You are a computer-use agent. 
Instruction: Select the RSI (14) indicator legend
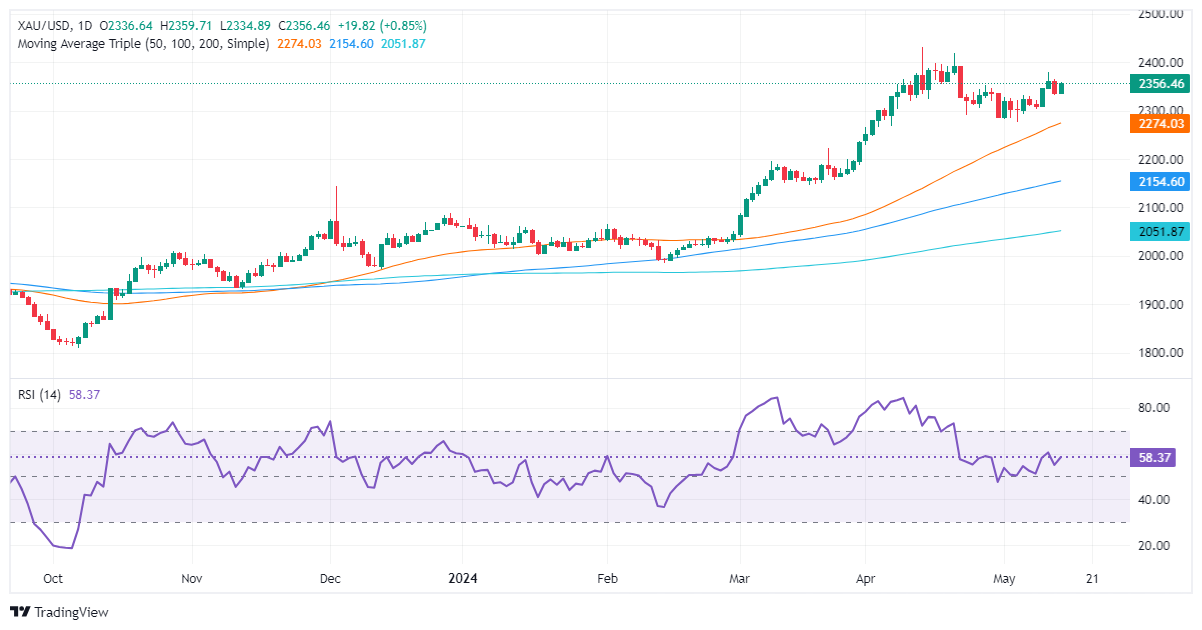pos(39,395)
